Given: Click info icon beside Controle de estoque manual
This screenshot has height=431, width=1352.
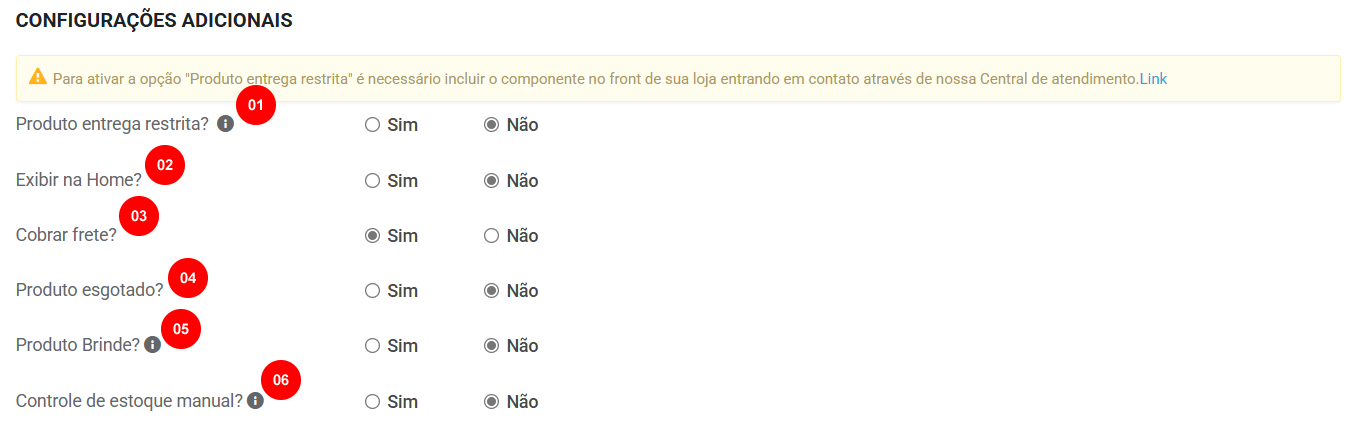Looking at the screenshot, I should tap(255, 400).
